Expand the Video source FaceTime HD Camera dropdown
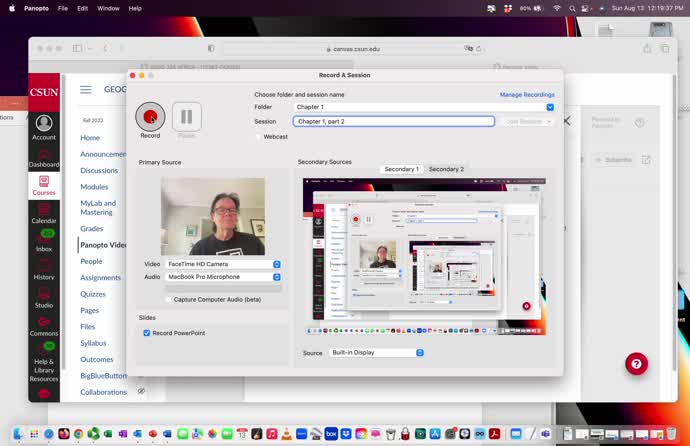This screenshot has width=690, height=446. point(223,264)
